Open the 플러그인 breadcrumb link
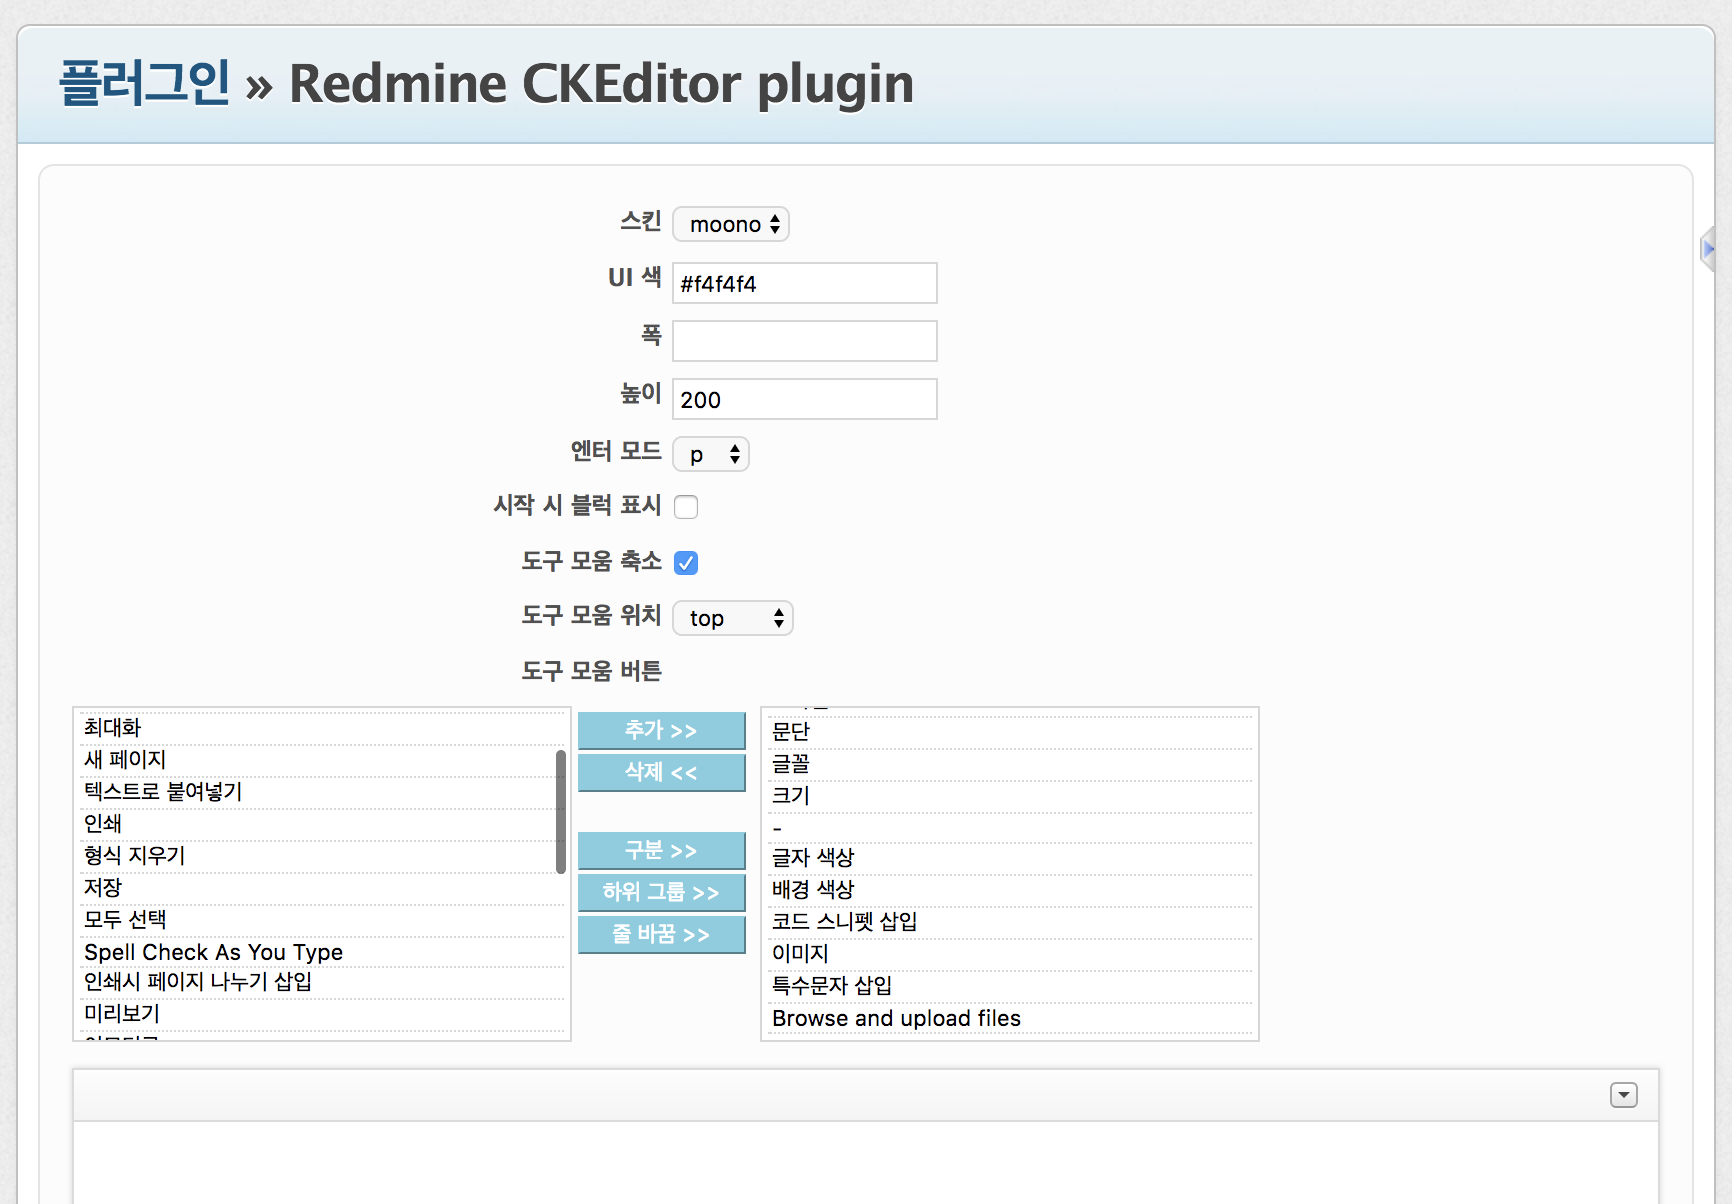Screen dimensions: 1732x1204 (145, 83)
